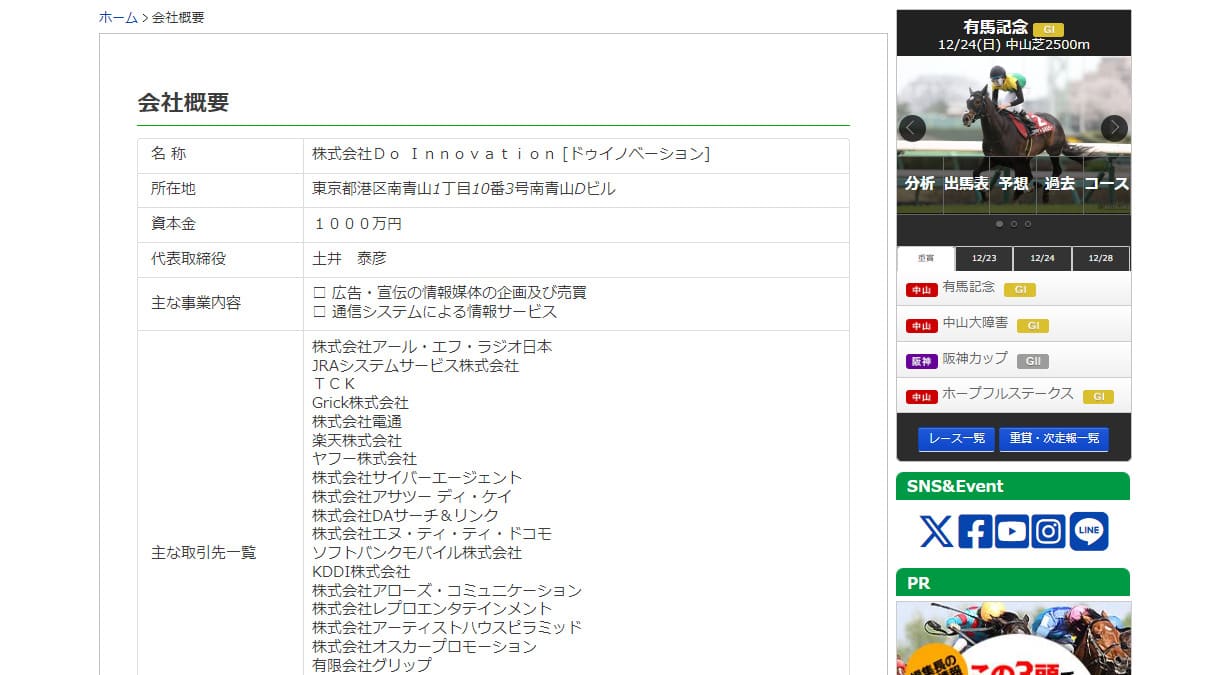Open 有馬記念 race in list
Image resolution: width=1230 pixels, height=675 pixels.
(968, 287)
